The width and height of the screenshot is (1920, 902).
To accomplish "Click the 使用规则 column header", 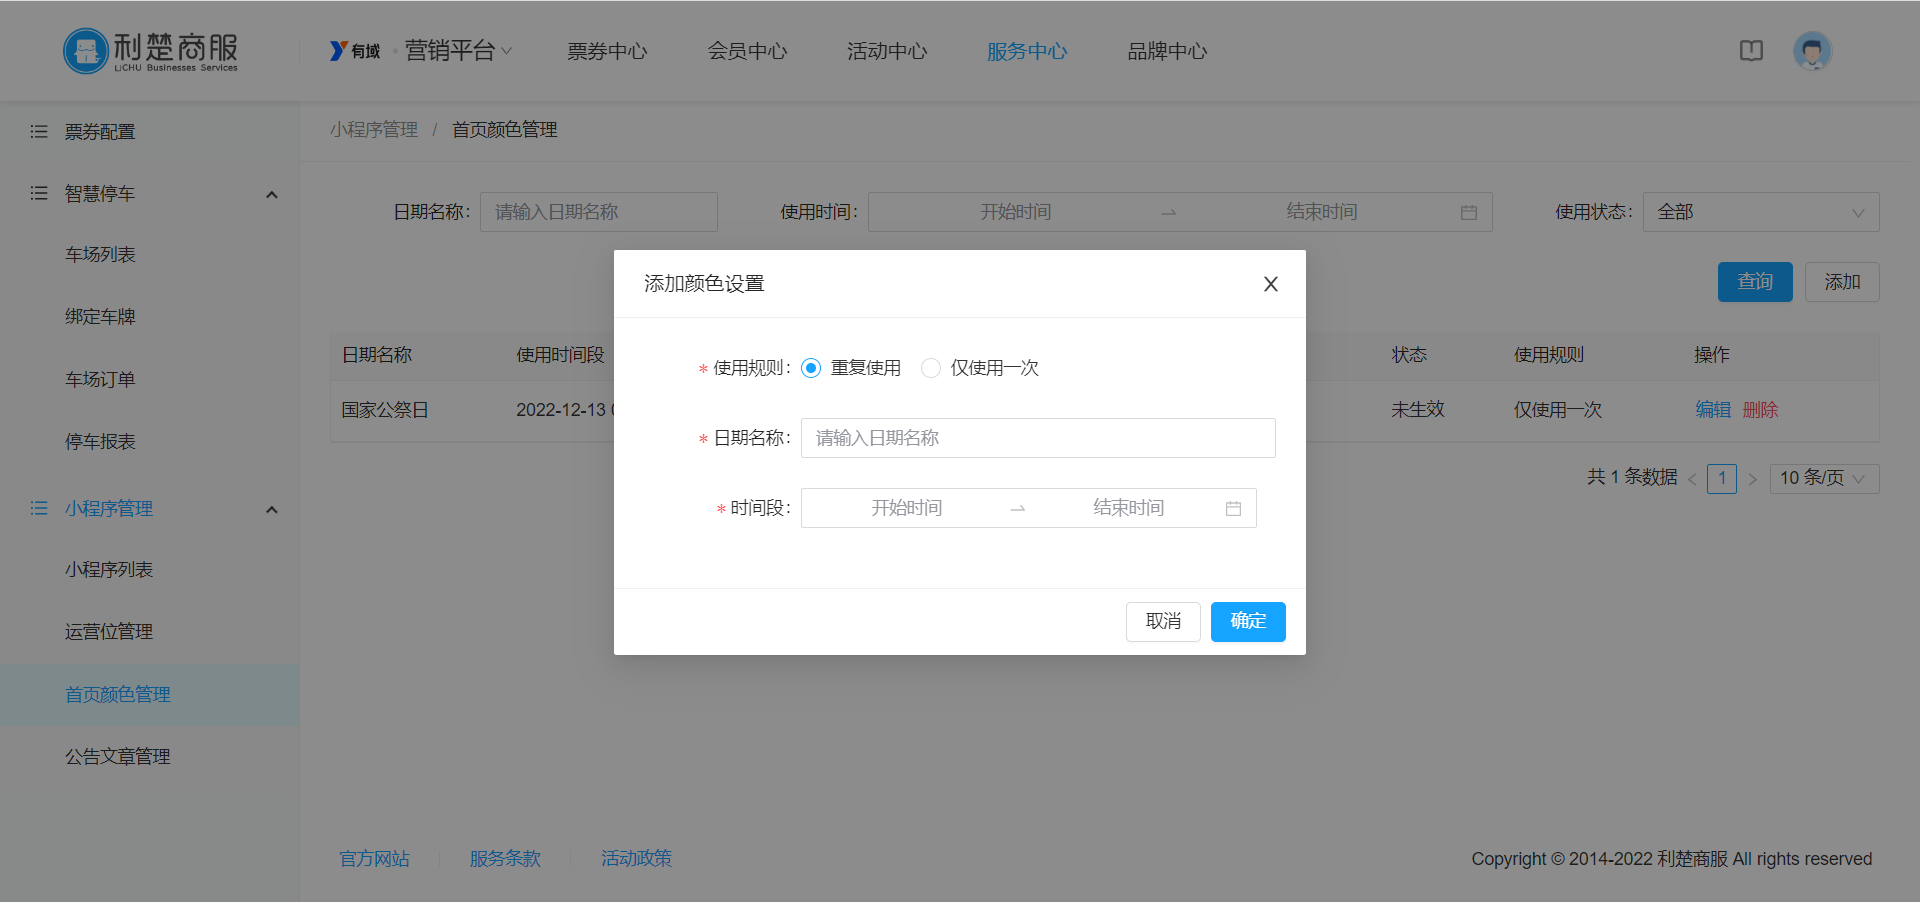I will [x=1548, y=355].
